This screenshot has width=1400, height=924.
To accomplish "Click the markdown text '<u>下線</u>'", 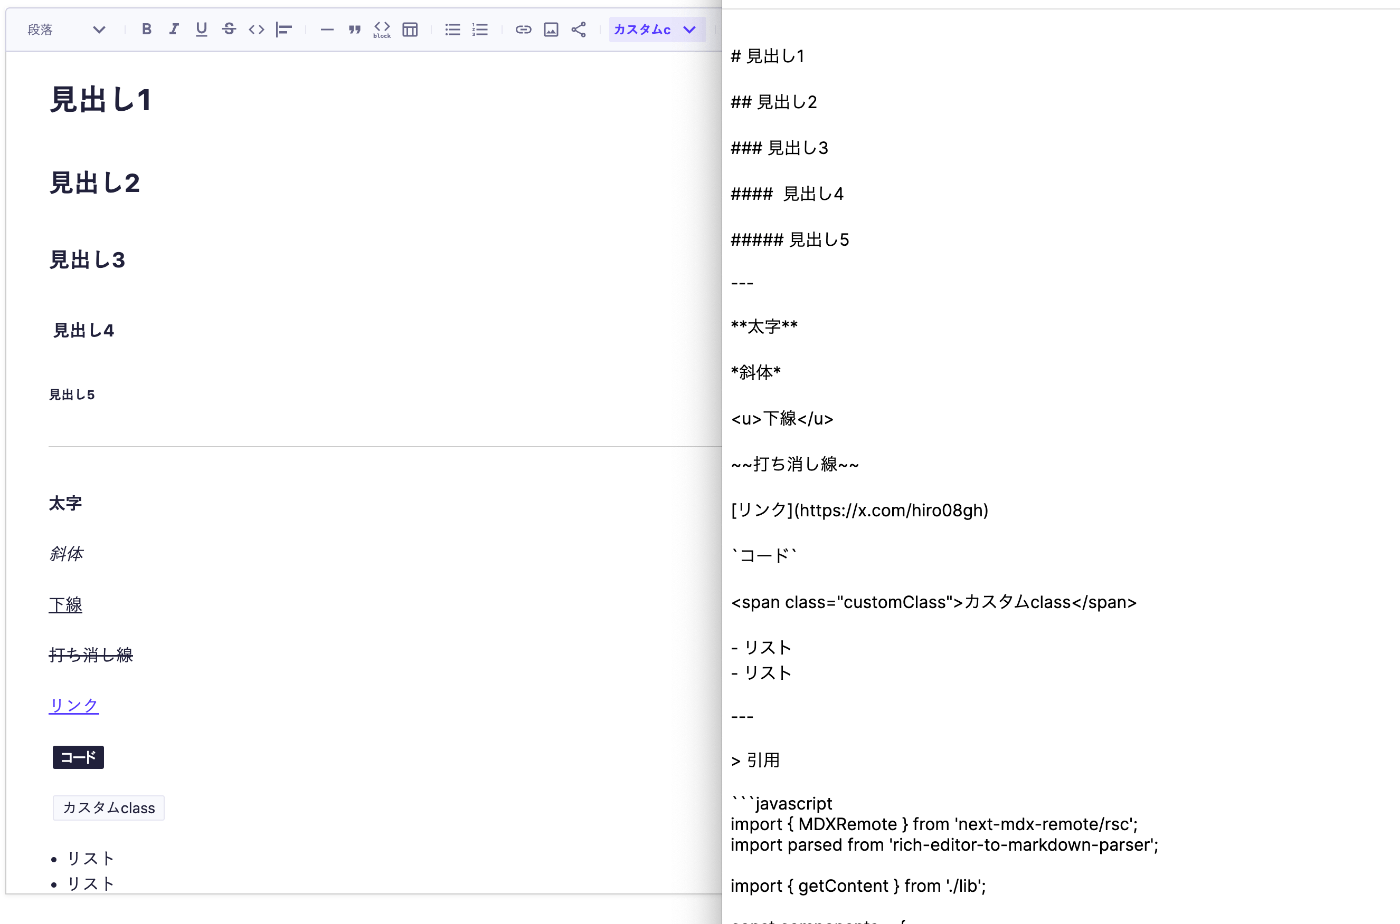I will [x=782, y=418].
